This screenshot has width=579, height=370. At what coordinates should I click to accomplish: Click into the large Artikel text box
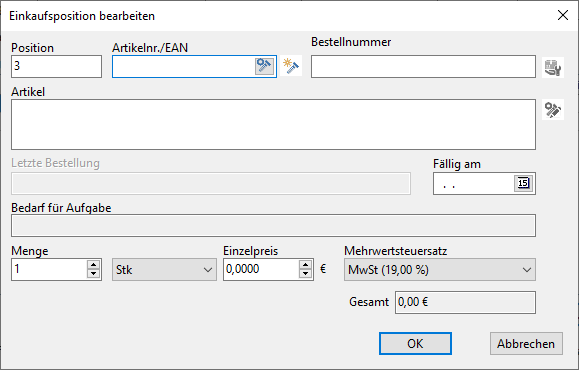pos(273,124)
